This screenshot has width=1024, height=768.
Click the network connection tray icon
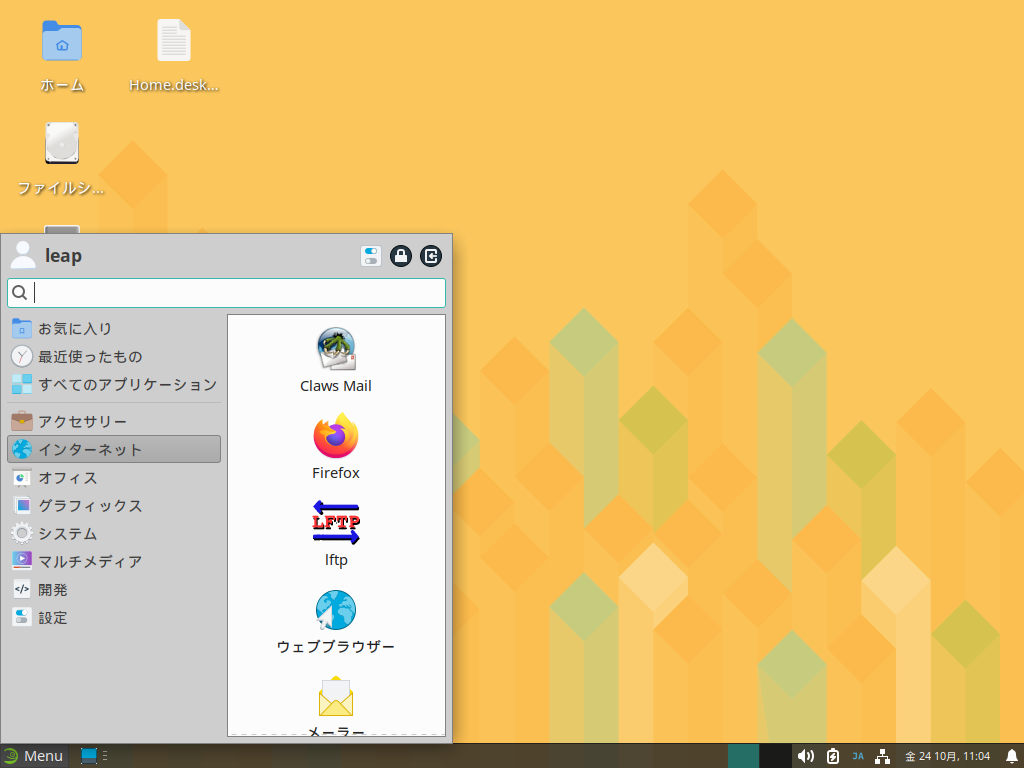882,756
